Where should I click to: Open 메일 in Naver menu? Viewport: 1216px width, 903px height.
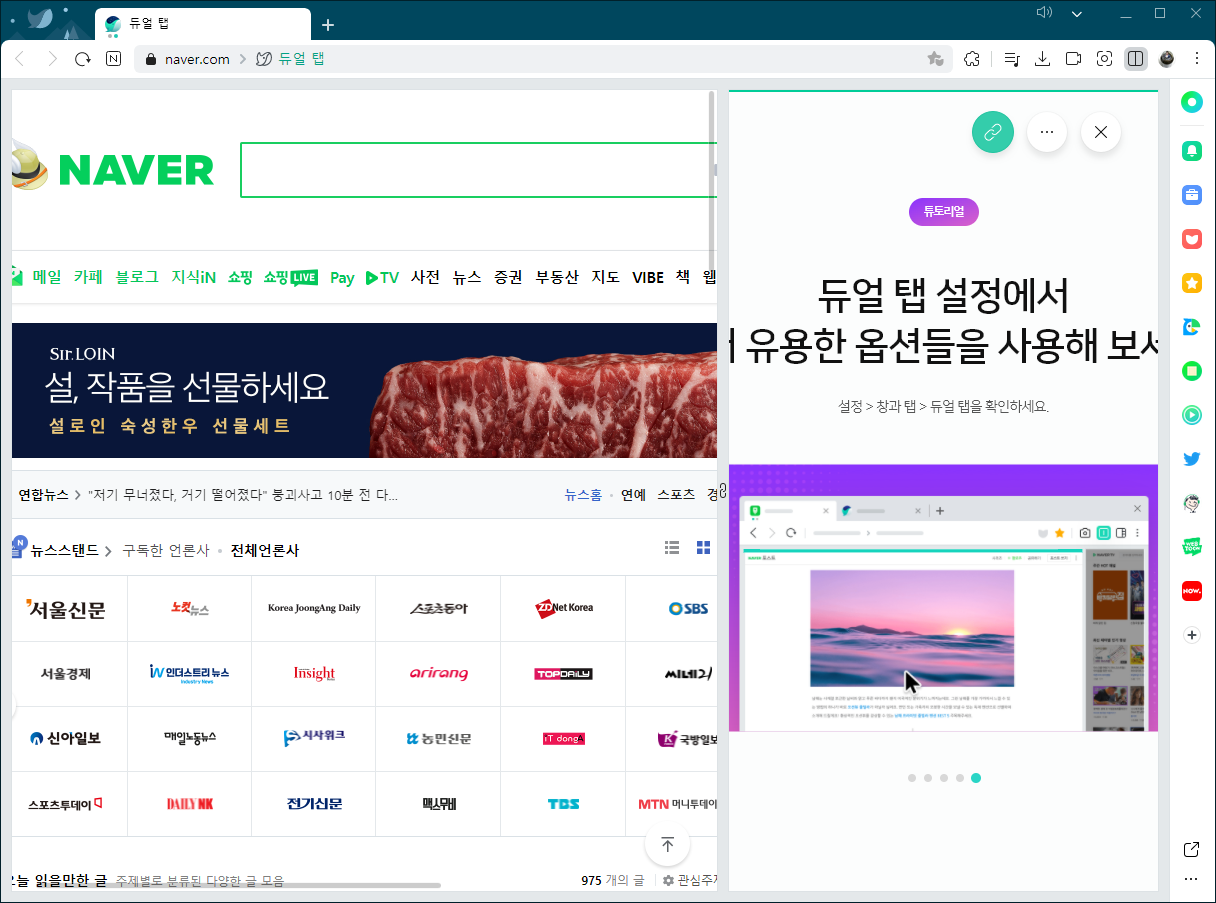[46, 277]
